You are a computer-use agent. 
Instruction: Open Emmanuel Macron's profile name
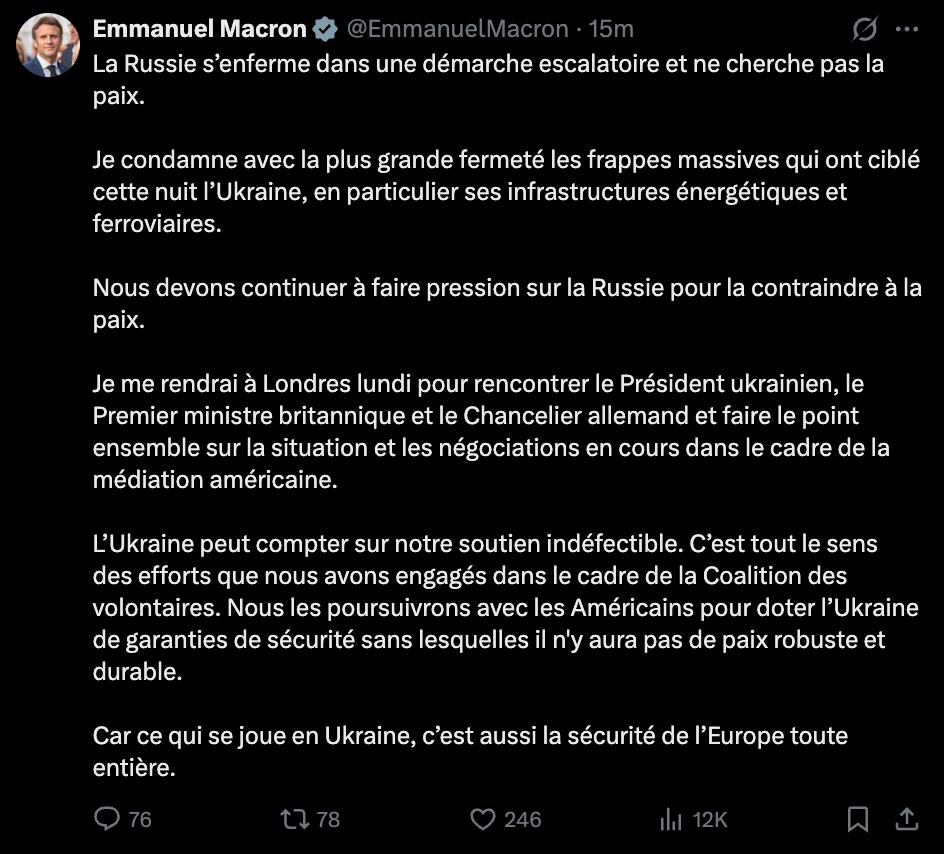click(198, 29)
